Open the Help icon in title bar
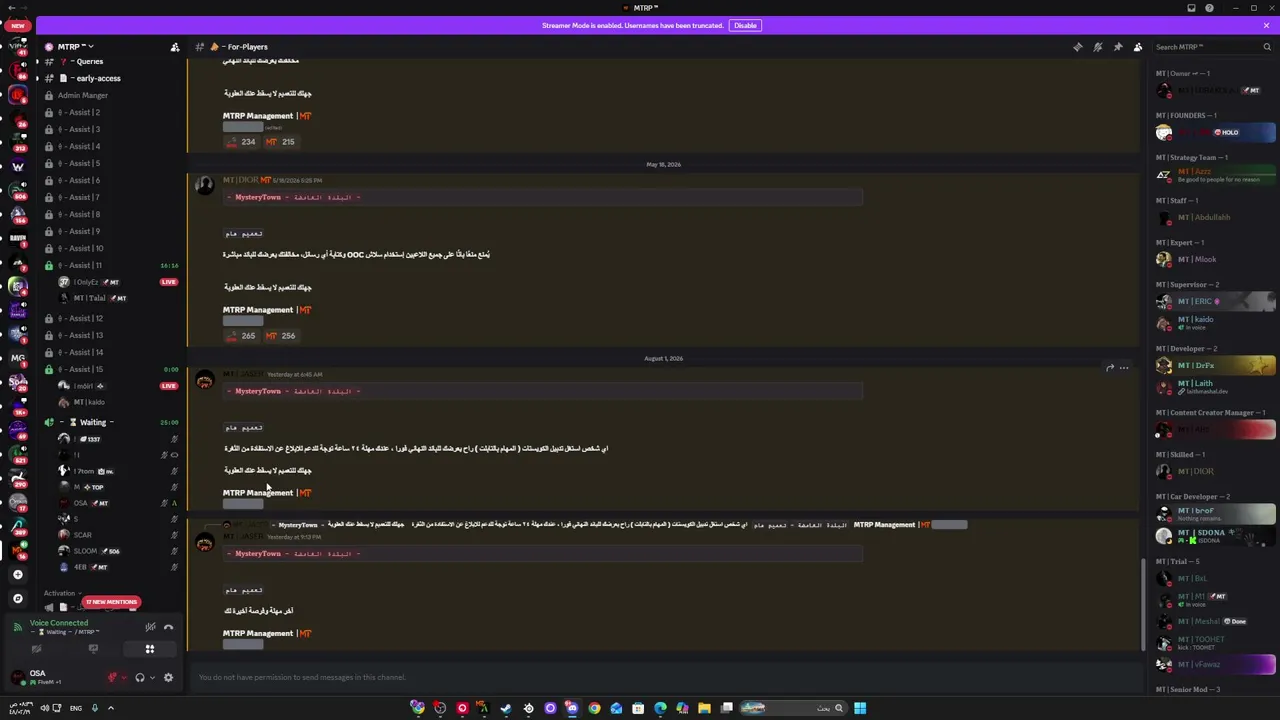1280x720 pixels. point(1209,8)
